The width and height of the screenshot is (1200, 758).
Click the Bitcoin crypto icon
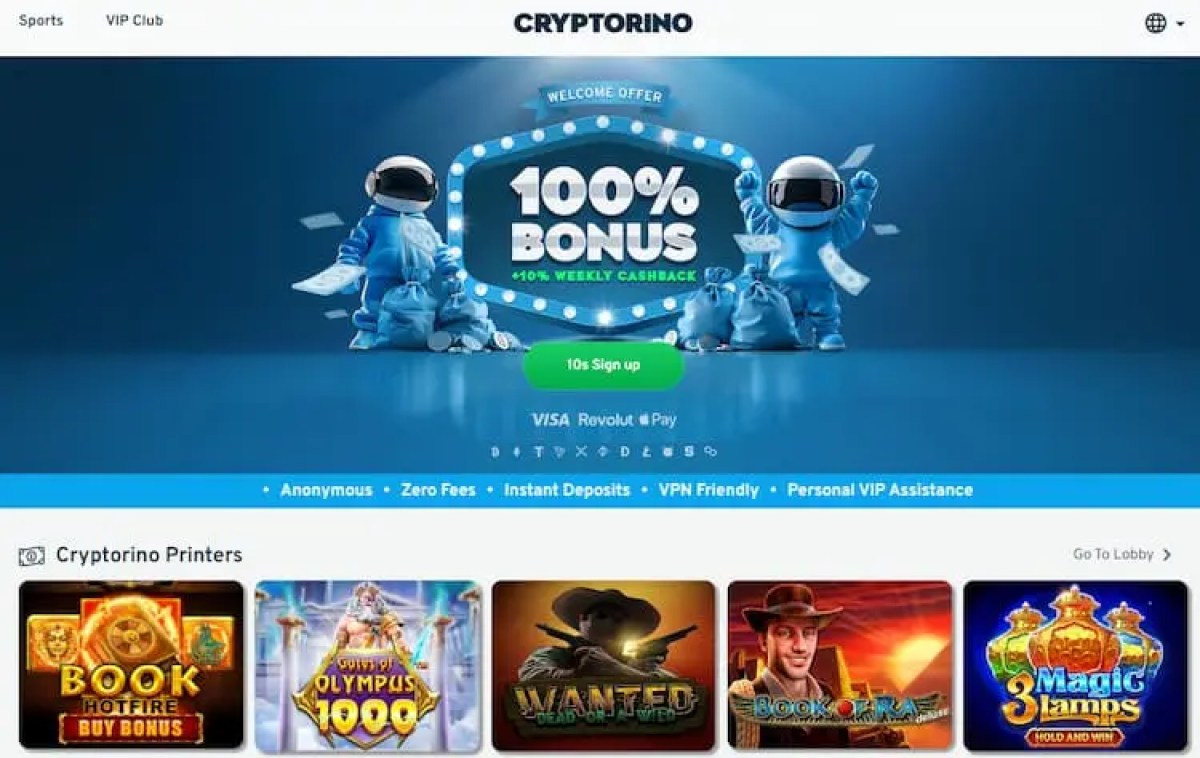tap(495, 452)
